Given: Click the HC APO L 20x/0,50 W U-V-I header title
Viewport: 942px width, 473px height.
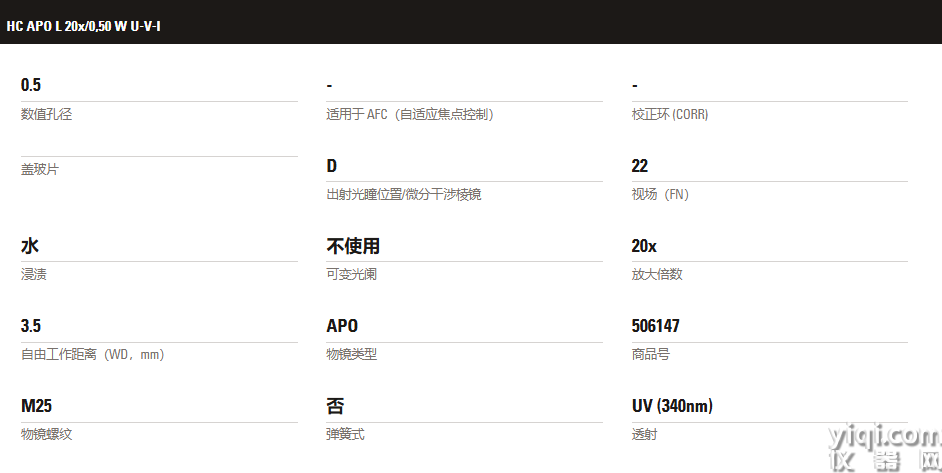Looking at the screenshot, I should (x=83, y=25).
